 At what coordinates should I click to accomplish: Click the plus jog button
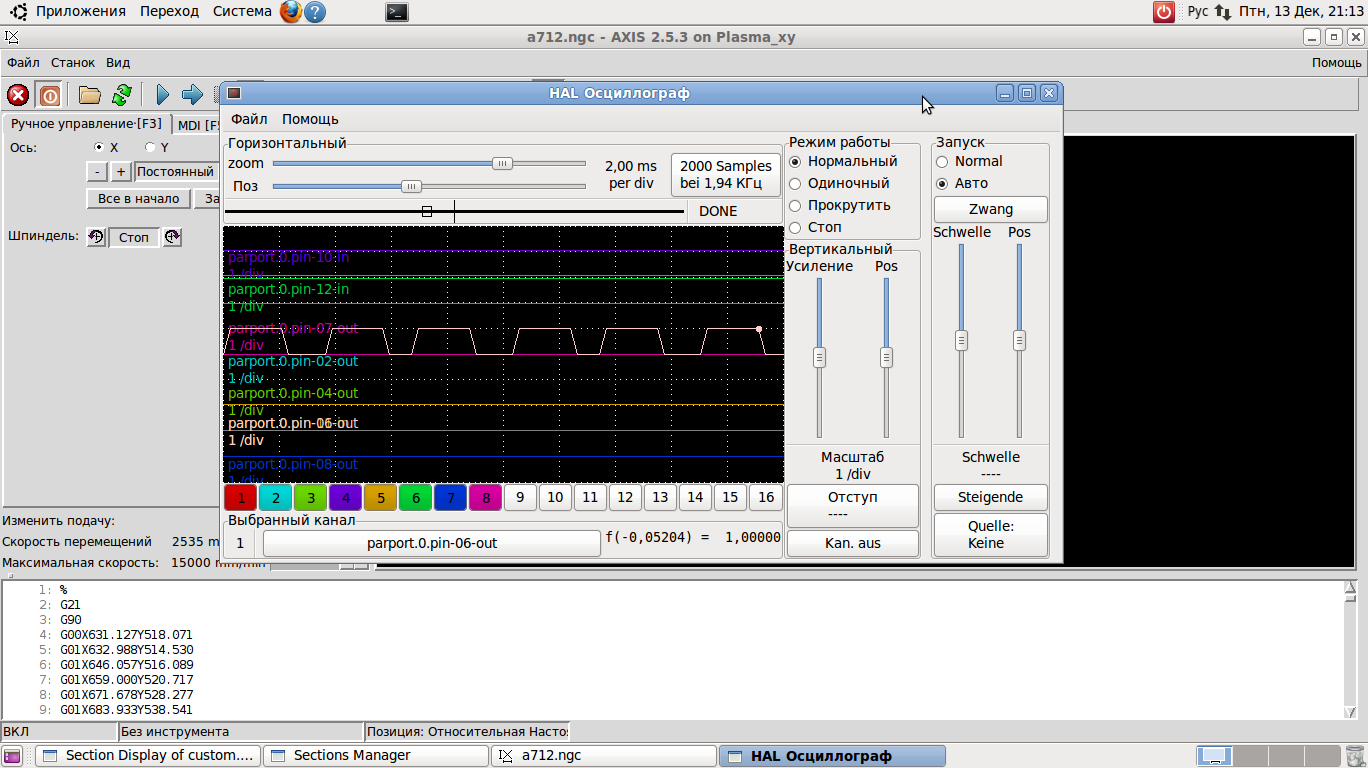pos(121,171)
